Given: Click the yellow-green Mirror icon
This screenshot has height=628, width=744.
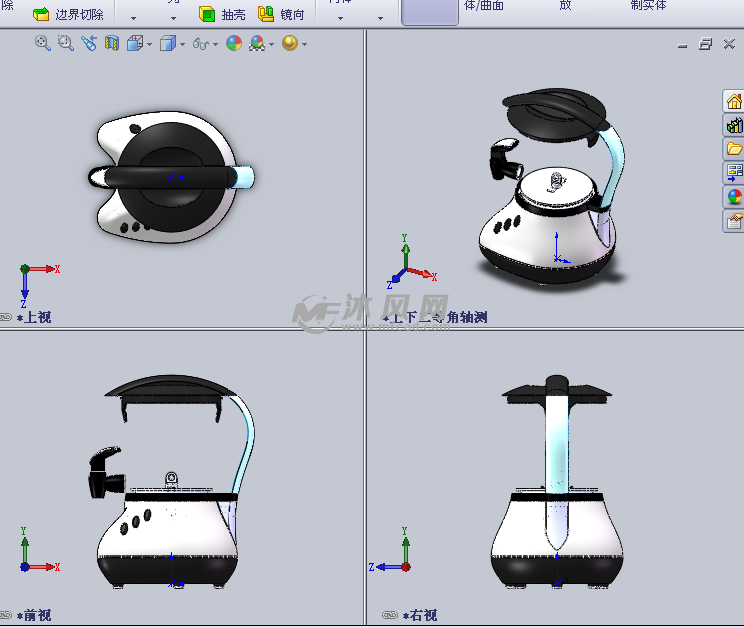Looking at the screenshot, I should (x=266, y=14).
